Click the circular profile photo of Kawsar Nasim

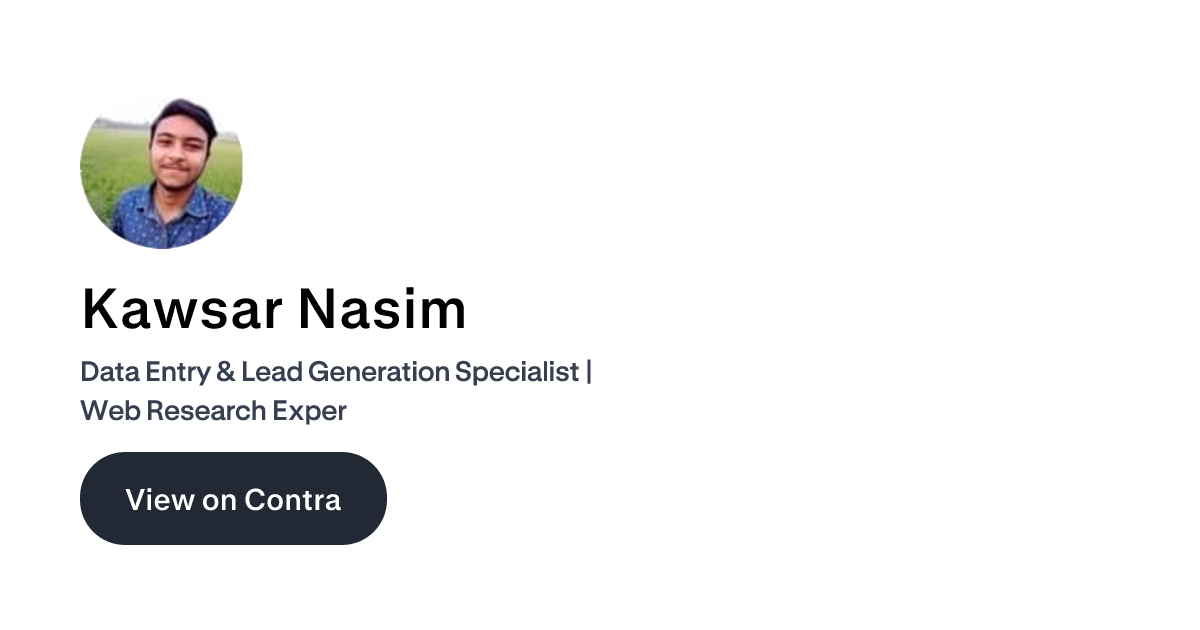coord(161,170)
